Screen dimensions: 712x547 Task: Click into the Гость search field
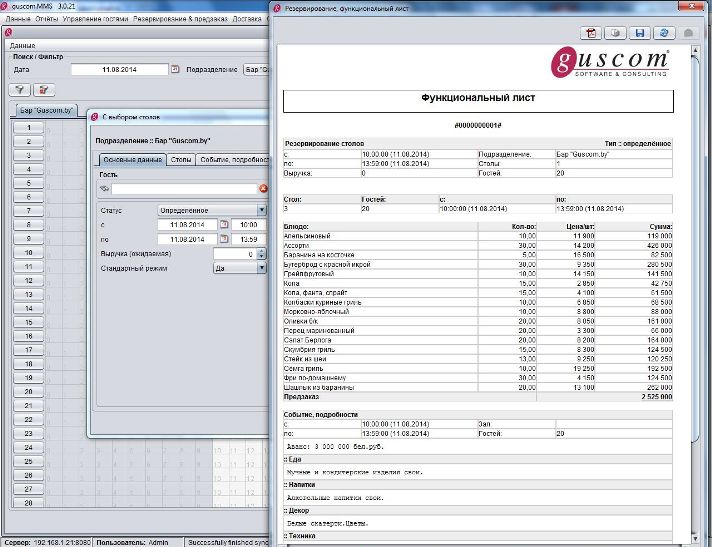click(182, 188)
